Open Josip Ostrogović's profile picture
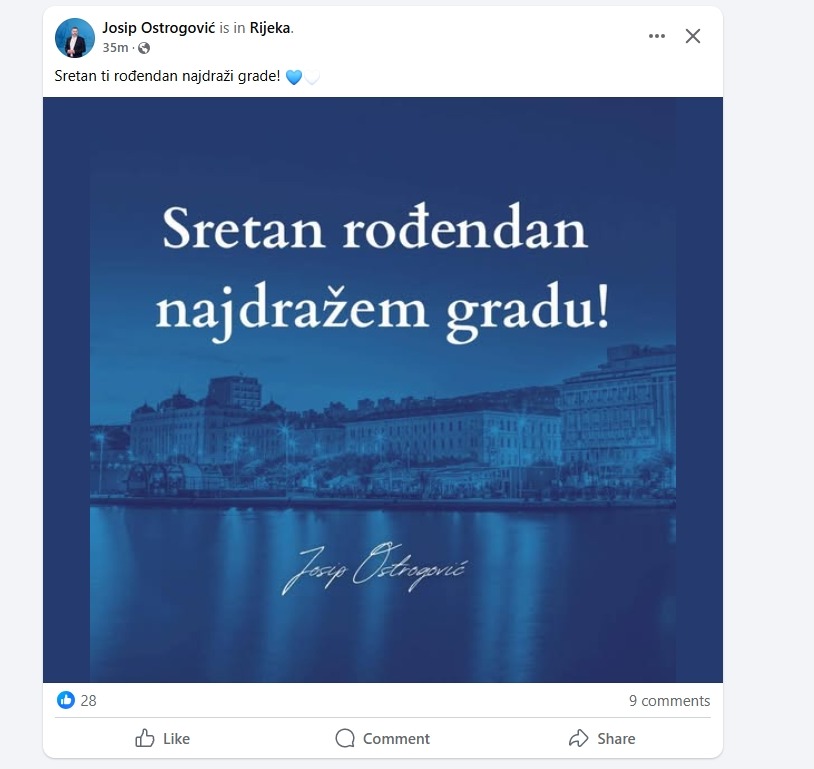Screen dimensions: 814x769 75,38
